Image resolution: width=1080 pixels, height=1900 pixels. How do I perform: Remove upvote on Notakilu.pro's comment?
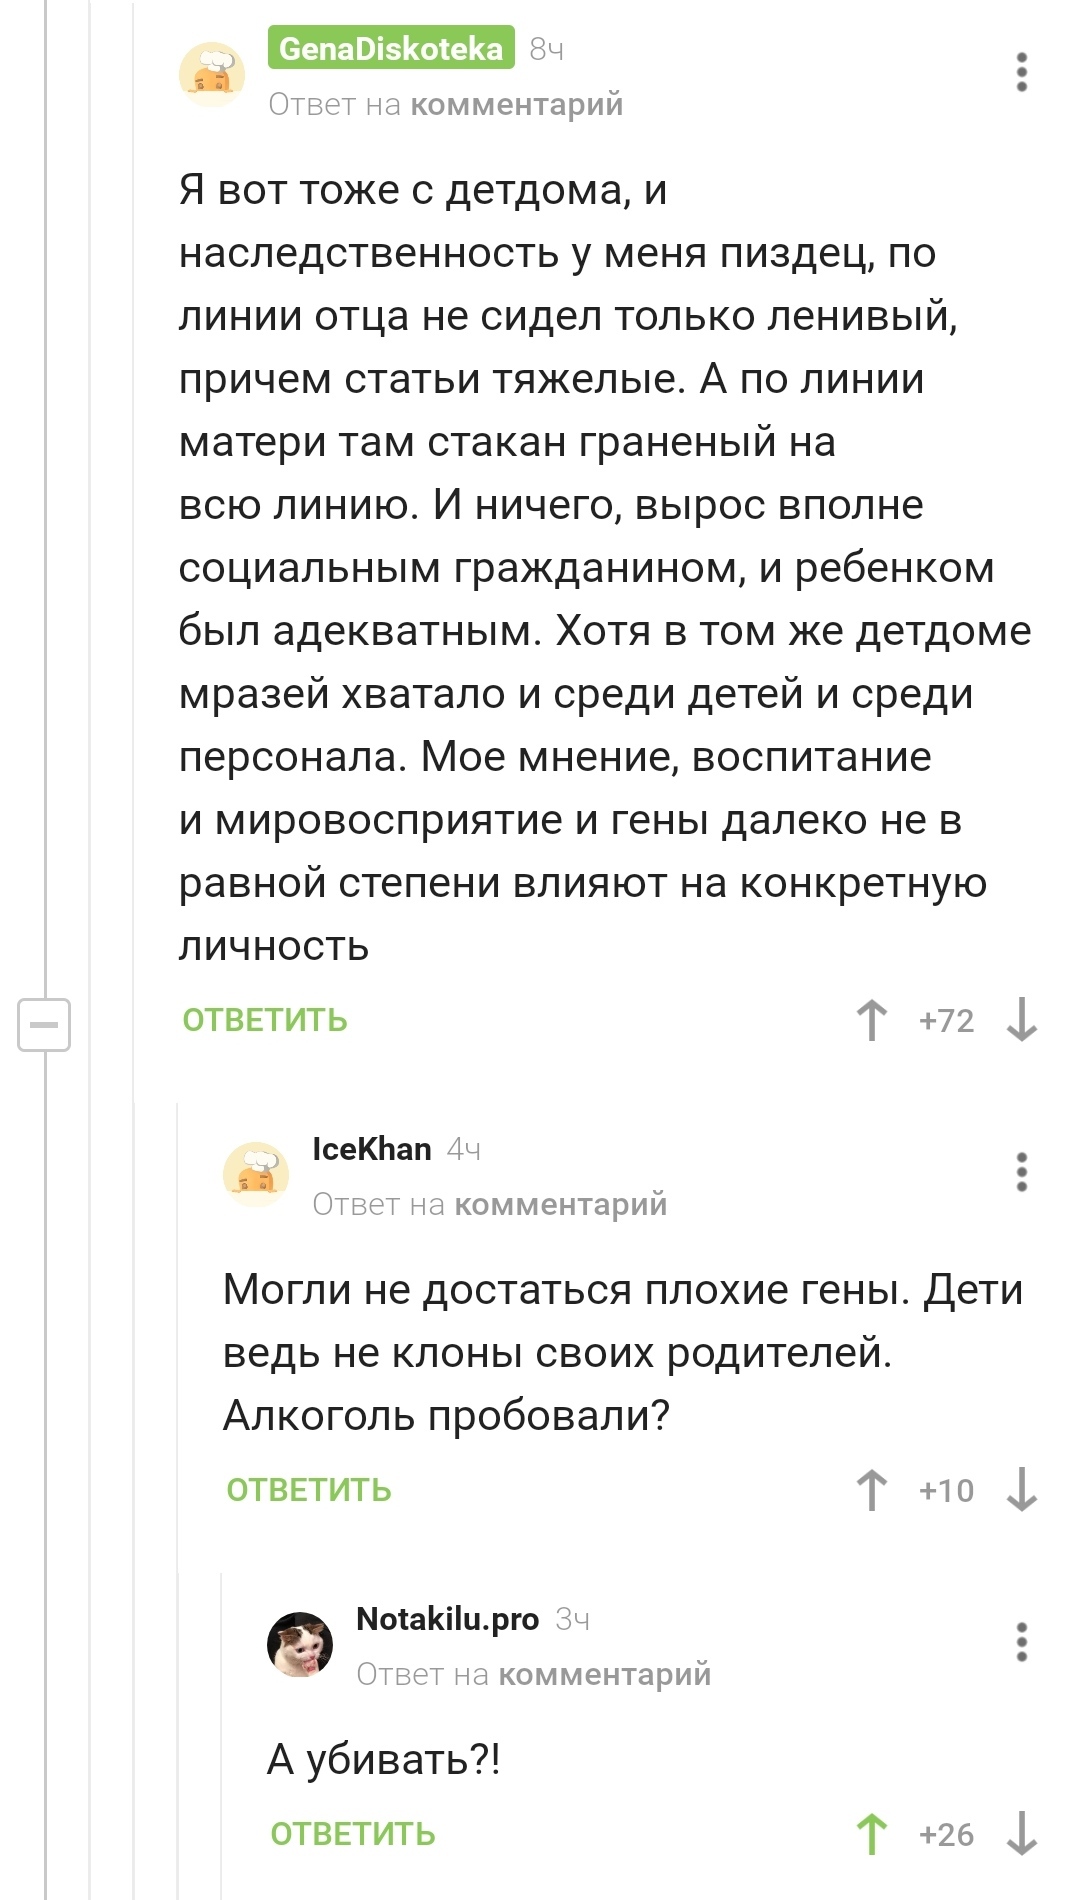[872, 1834]
